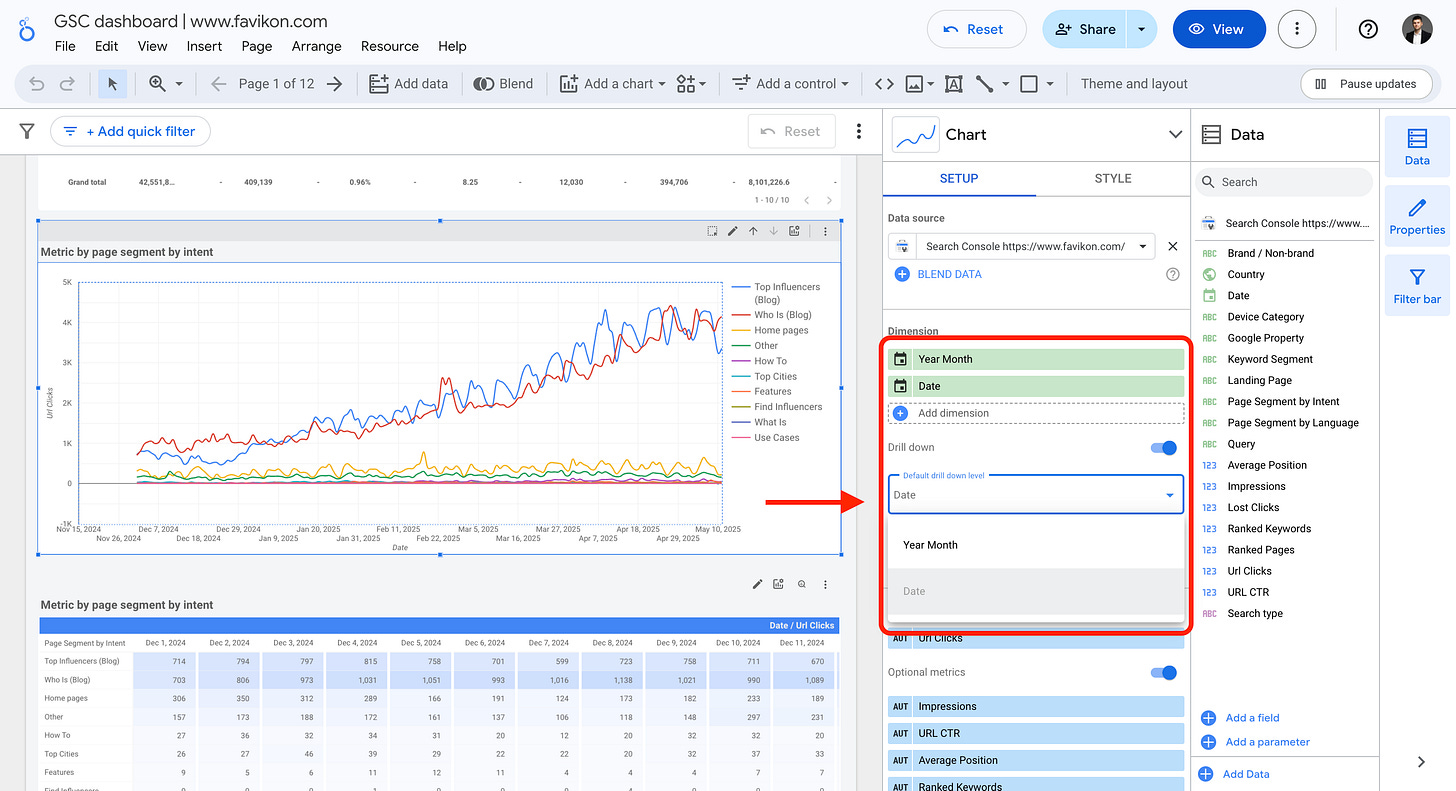Go to the previous page arrow

click(x=219, y=84)
